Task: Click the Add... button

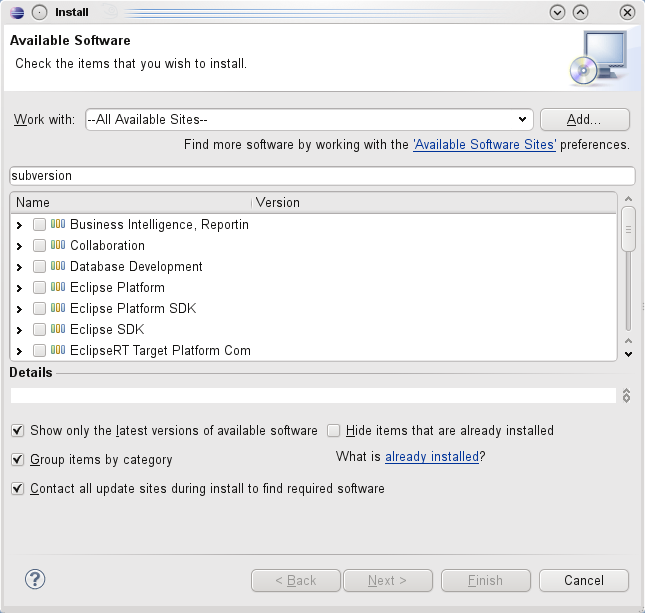Action: coord(585,119)
